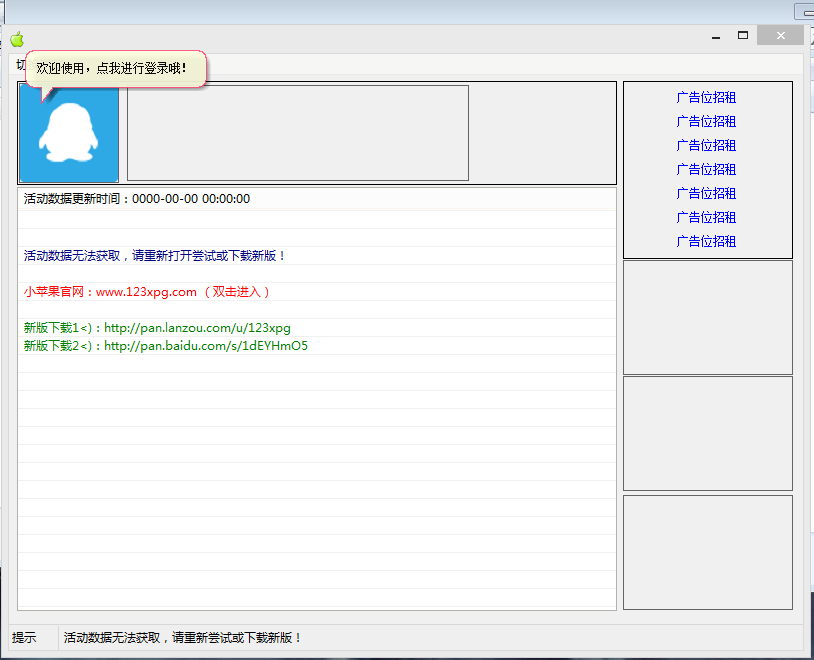Select the 新版下载2 baidu pan download row
This screenshot has width=814, height=660.
(317, 346)
